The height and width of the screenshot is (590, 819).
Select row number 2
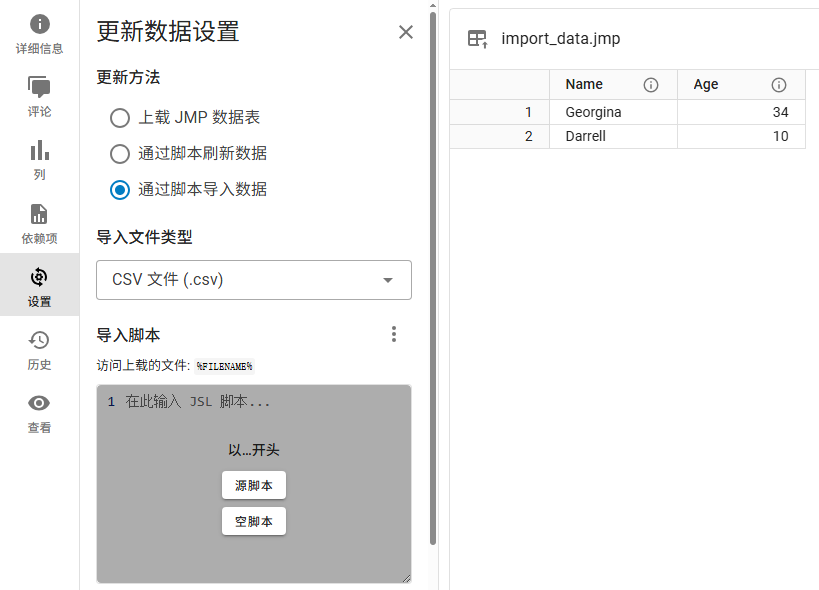tap(499, 136)
